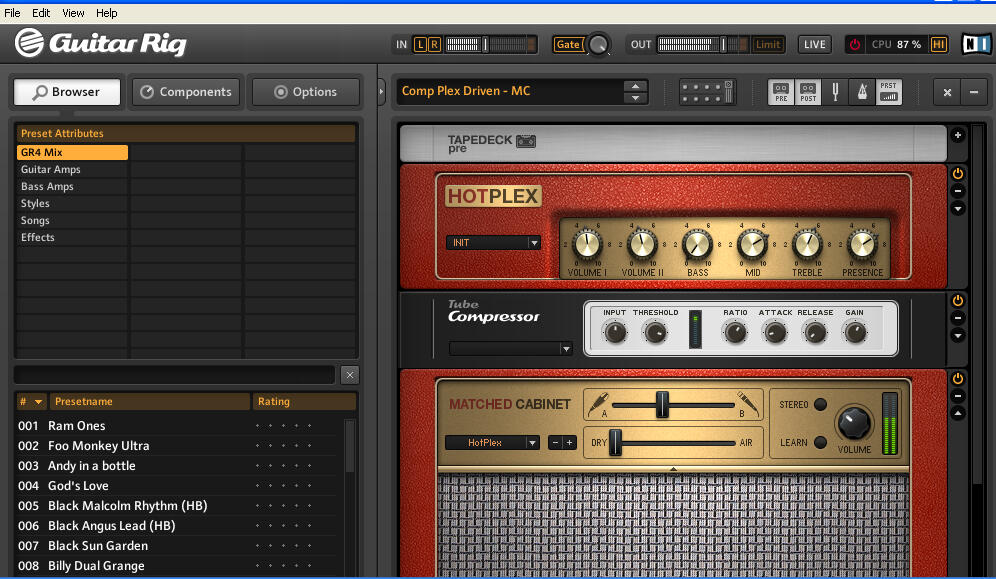Show the PRST preset volume module
Viewport: 996px width, 579px height.
tap(889, 92)
